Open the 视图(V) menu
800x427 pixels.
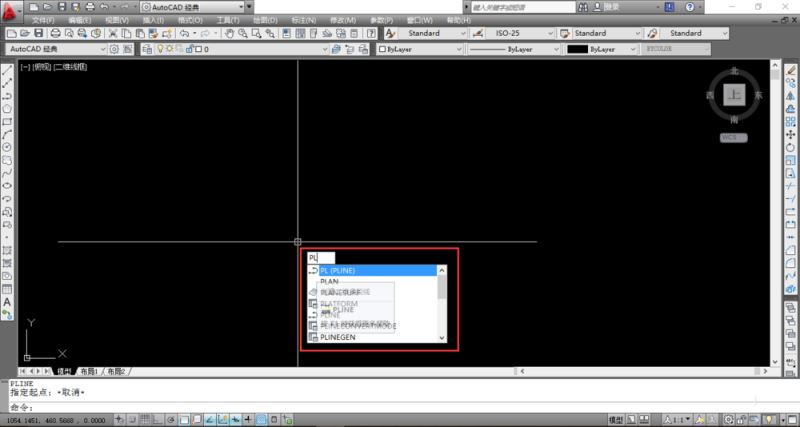pos(117,20)
